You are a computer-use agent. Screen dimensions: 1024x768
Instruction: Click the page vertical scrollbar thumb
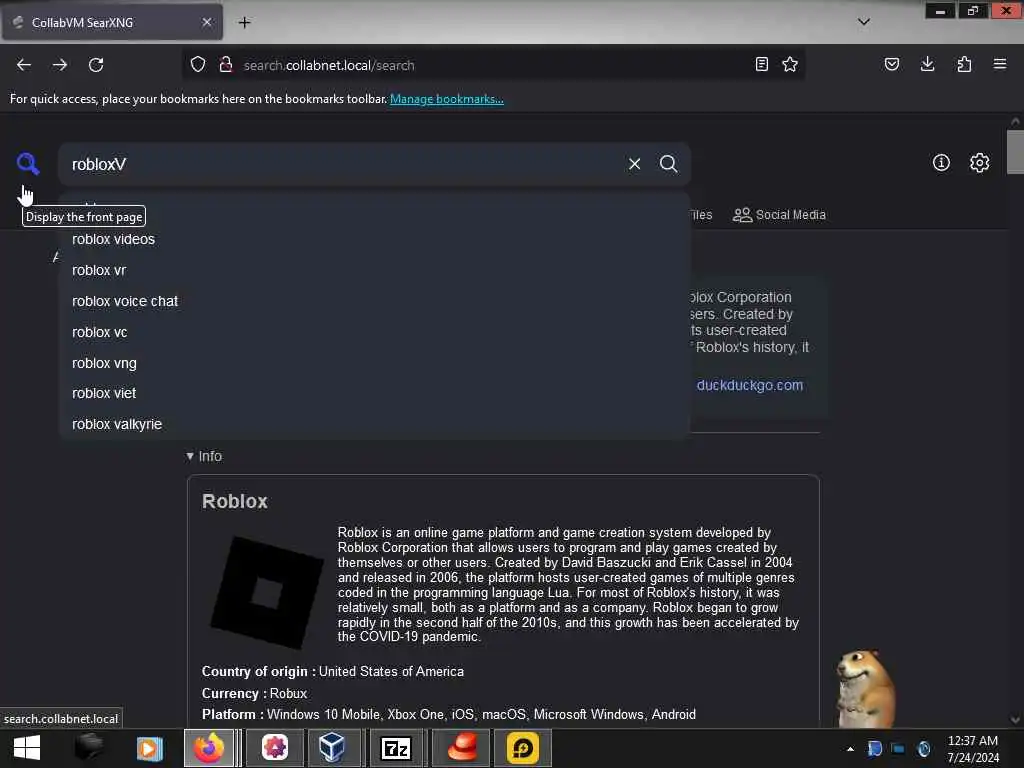point(1015,152)
